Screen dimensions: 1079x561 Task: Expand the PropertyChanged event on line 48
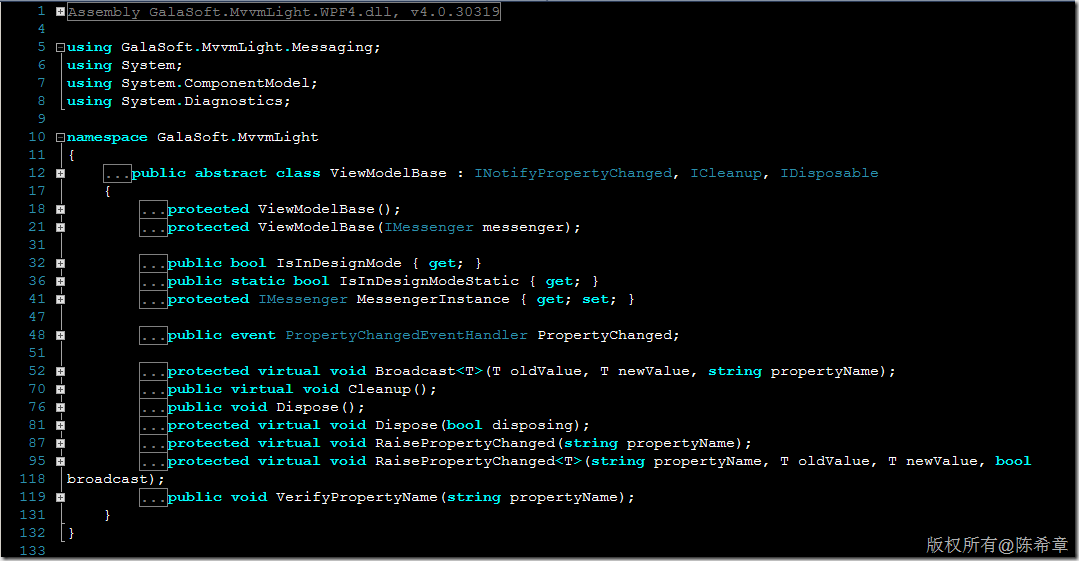(61, 335)
